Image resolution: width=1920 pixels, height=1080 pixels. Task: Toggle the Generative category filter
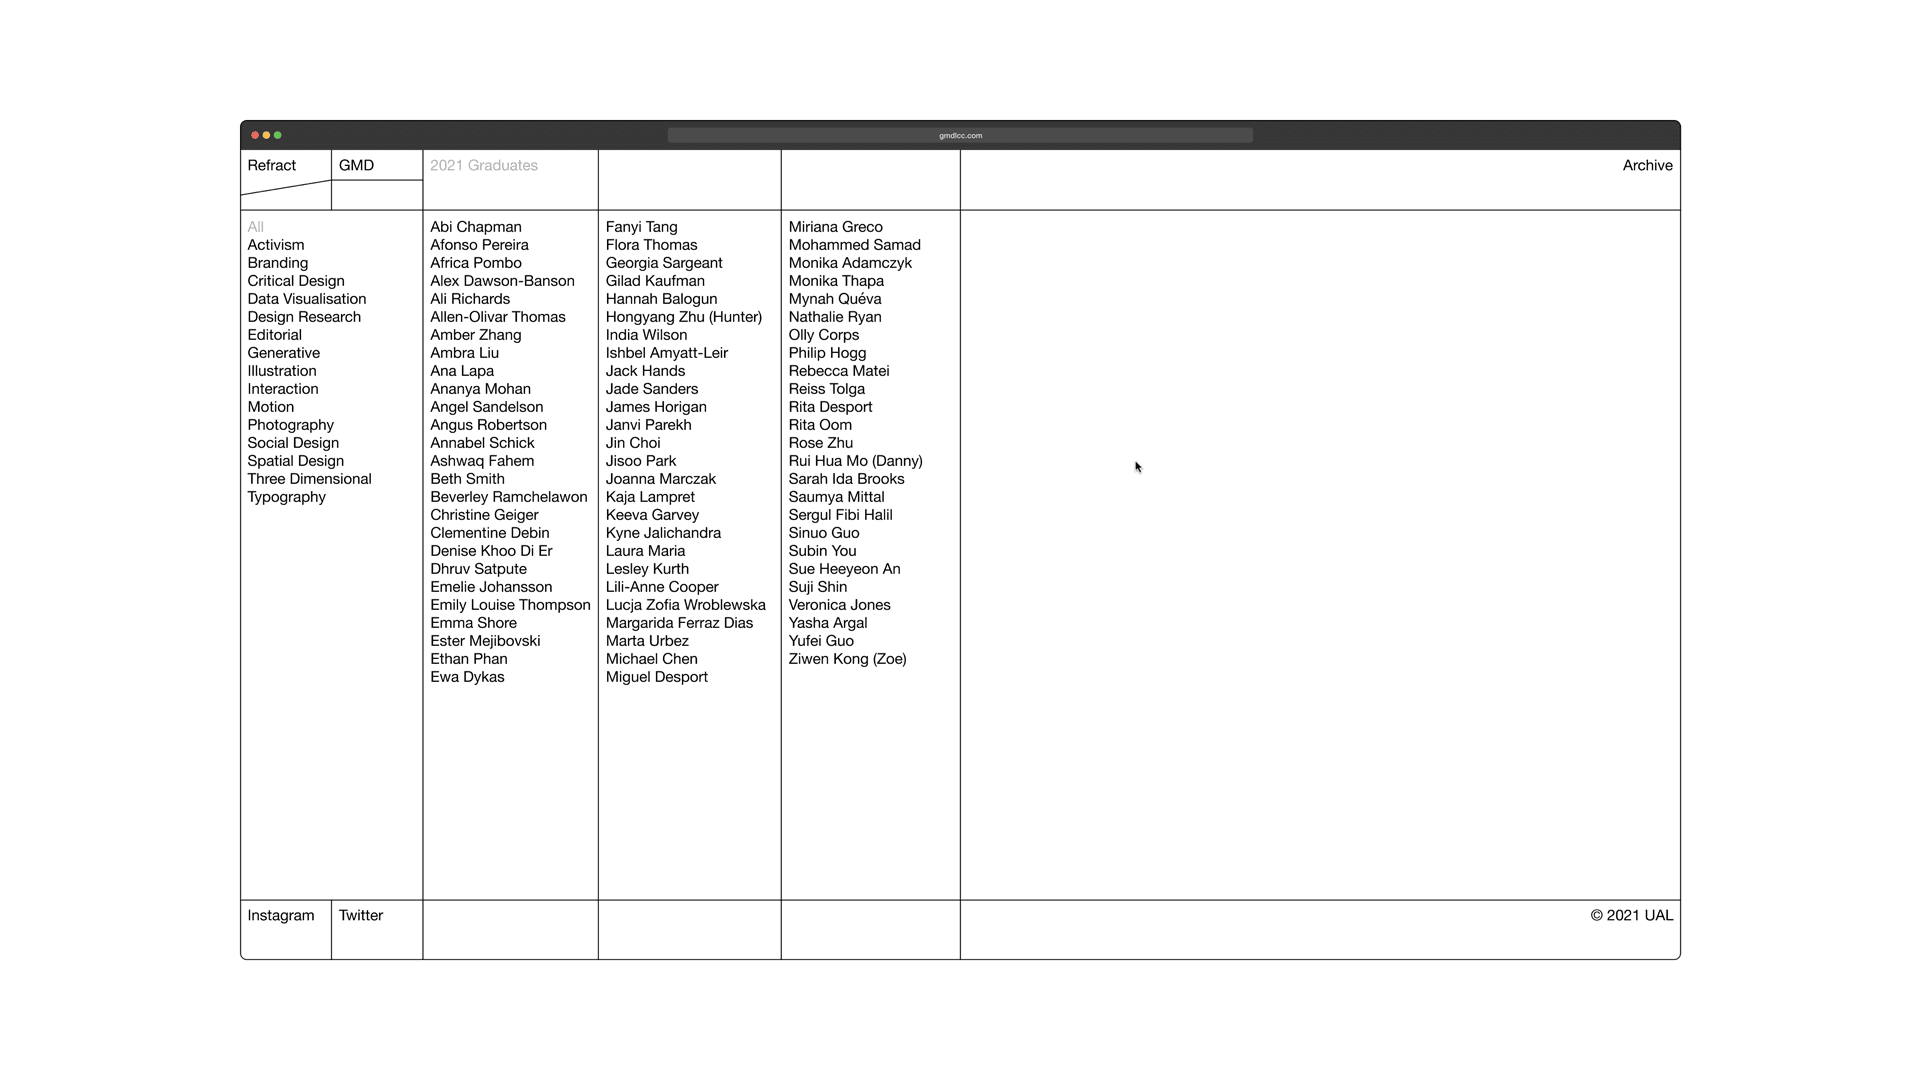pyautogui.click(x=282, y=353)
